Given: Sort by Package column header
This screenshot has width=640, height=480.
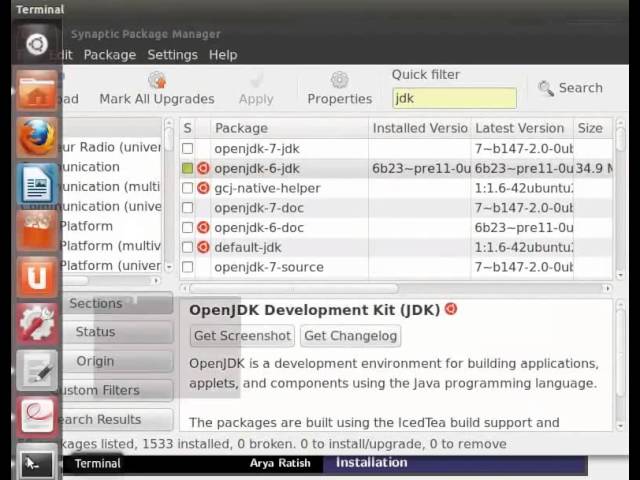Looking at the screenshot, I should point(289,128).
